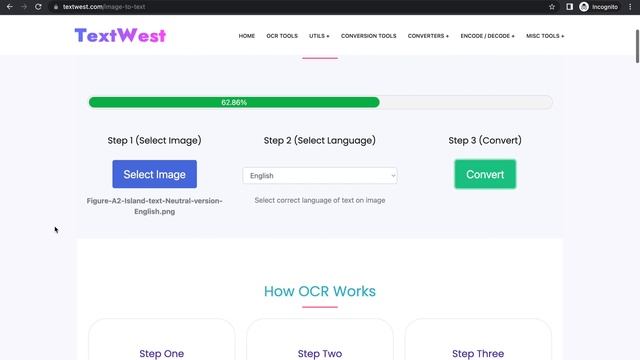Click the Step Two card heading
640x360 pixels.
[x=320, y=353]
